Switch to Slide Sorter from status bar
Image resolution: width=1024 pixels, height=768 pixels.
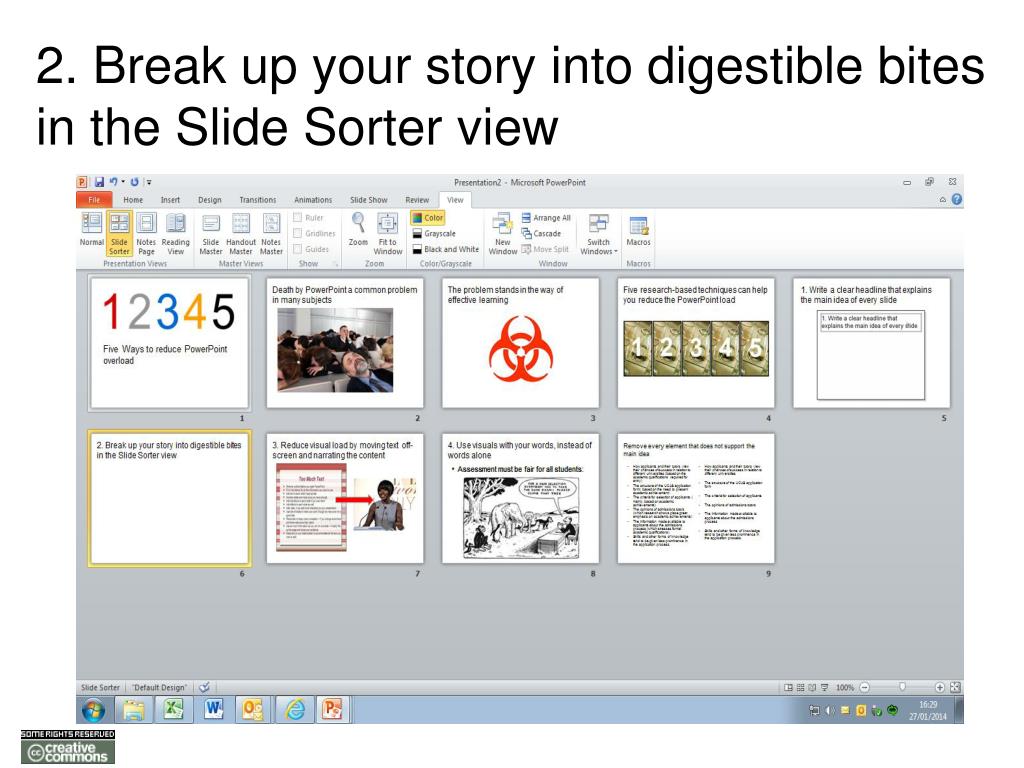801,687
